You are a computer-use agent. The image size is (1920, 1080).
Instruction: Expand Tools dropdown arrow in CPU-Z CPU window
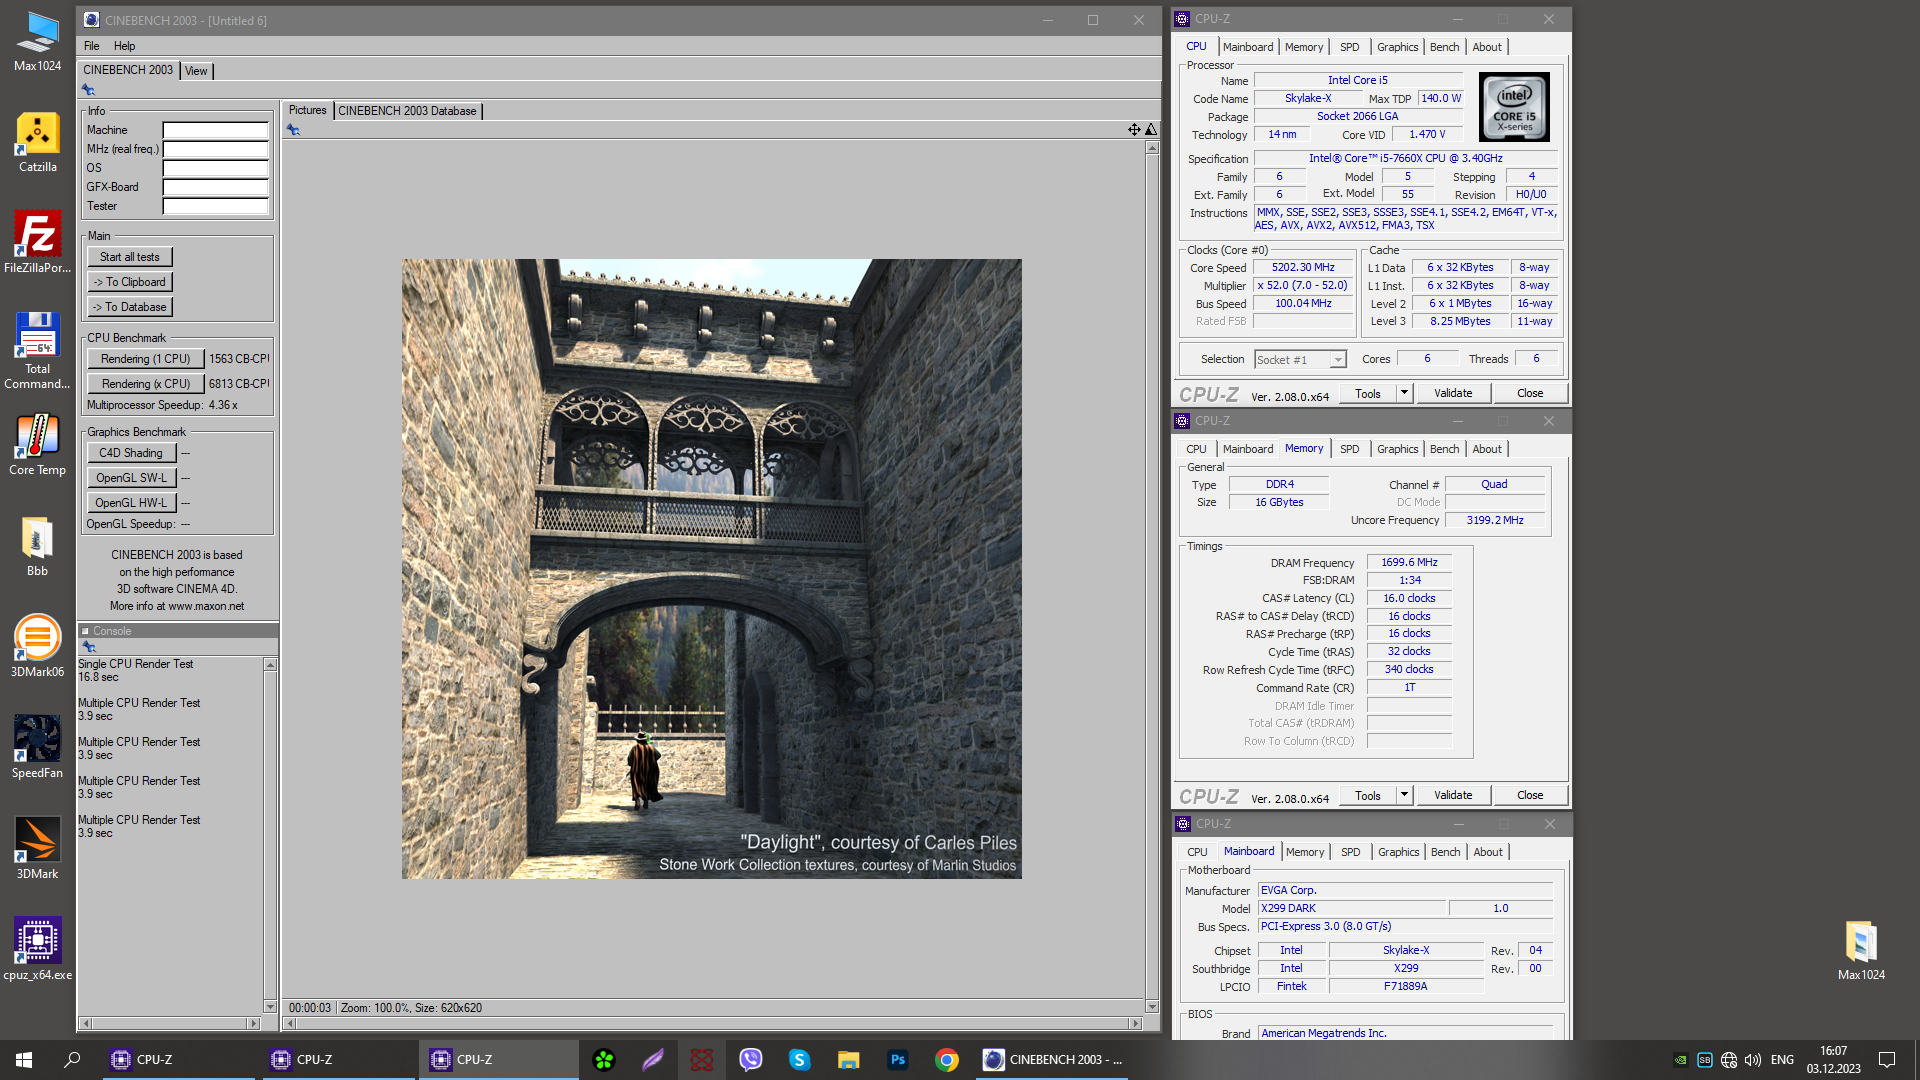[x=1404, y=393]
